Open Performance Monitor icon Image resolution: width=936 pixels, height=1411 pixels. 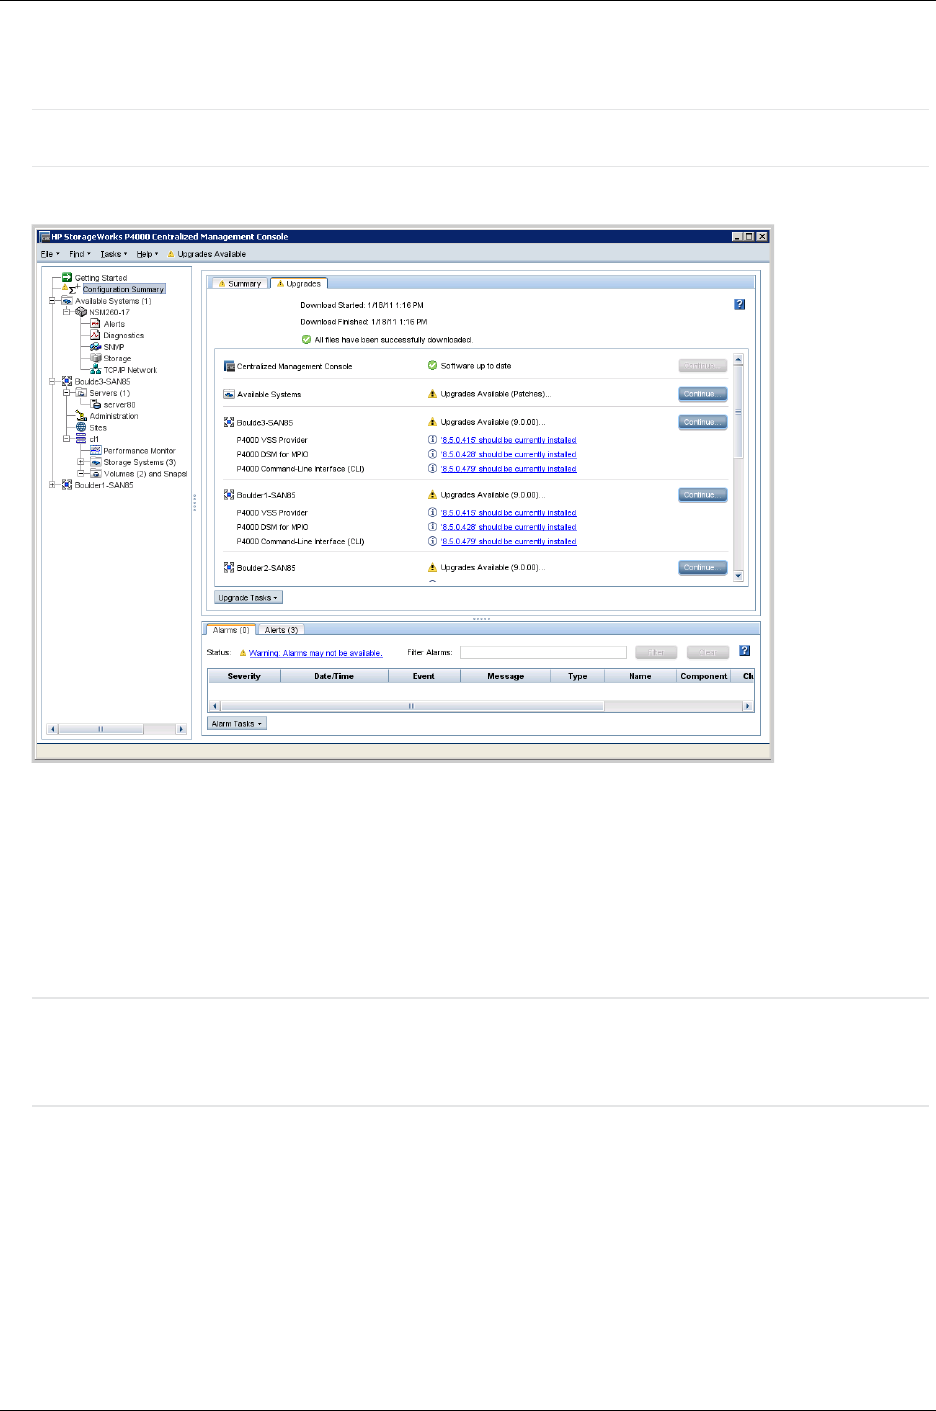pos(96,450)
